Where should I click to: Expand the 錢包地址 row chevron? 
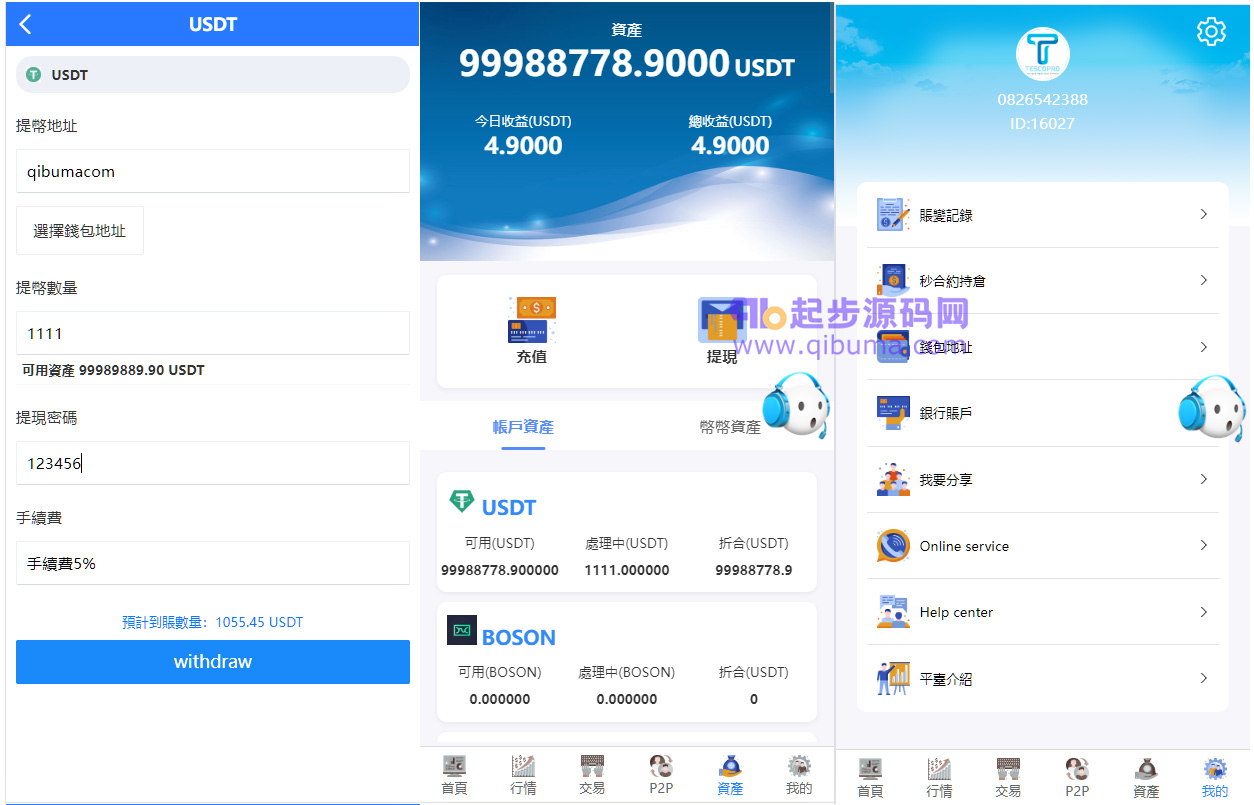1204,347
